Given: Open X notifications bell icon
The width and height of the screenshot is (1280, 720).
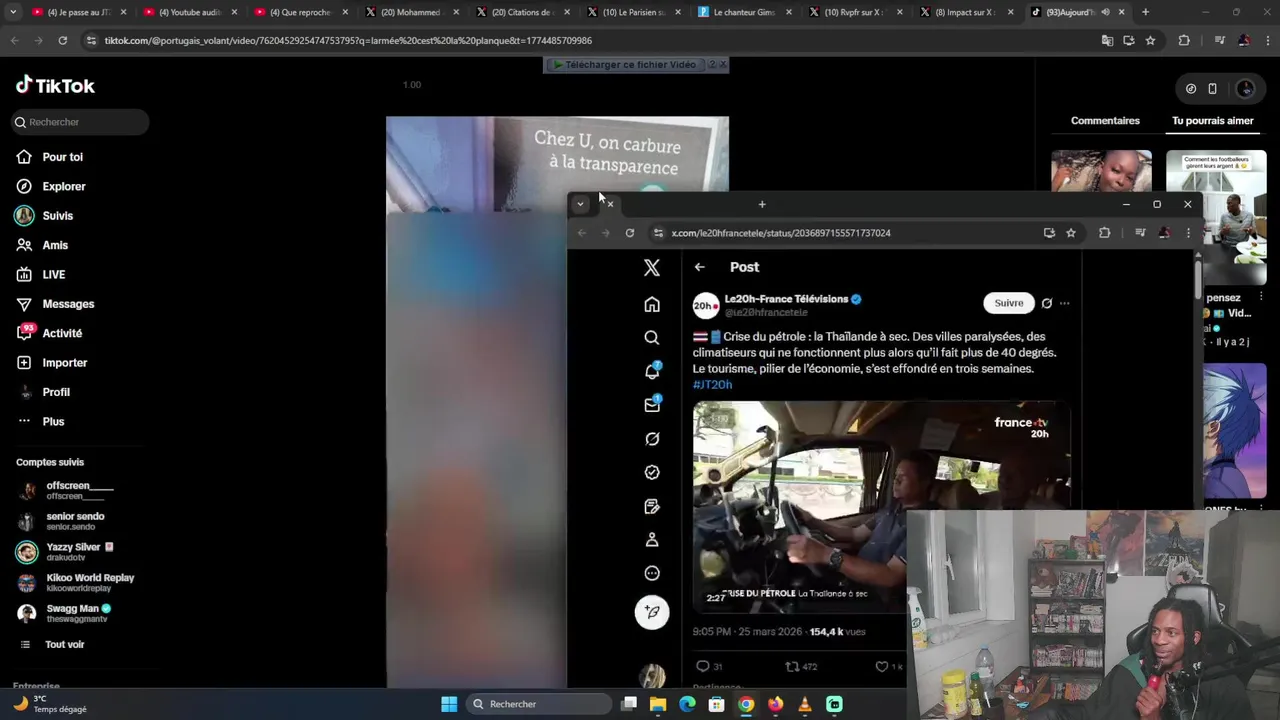Looking at the screenshot, I should click(652, 371).
